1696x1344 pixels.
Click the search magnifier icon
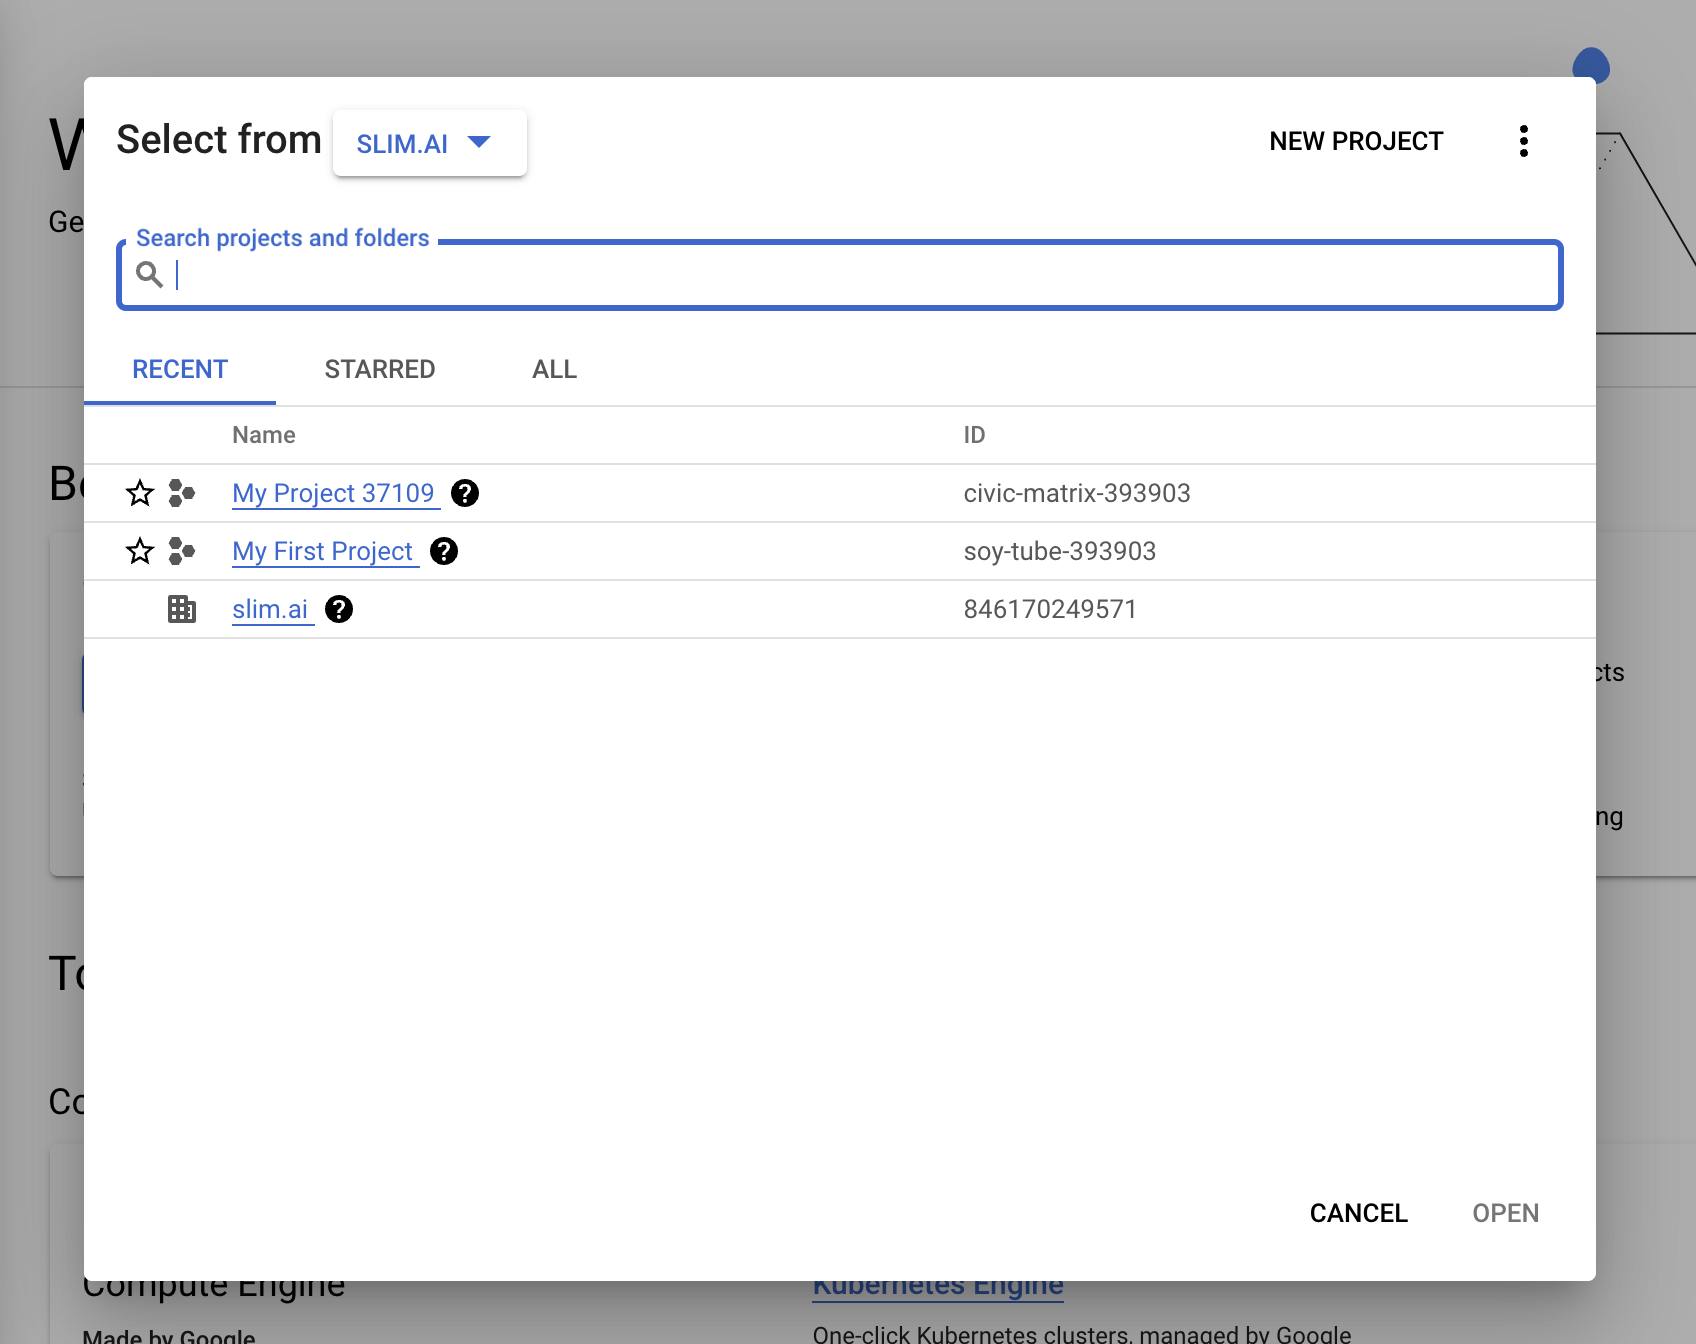[150, 274]
